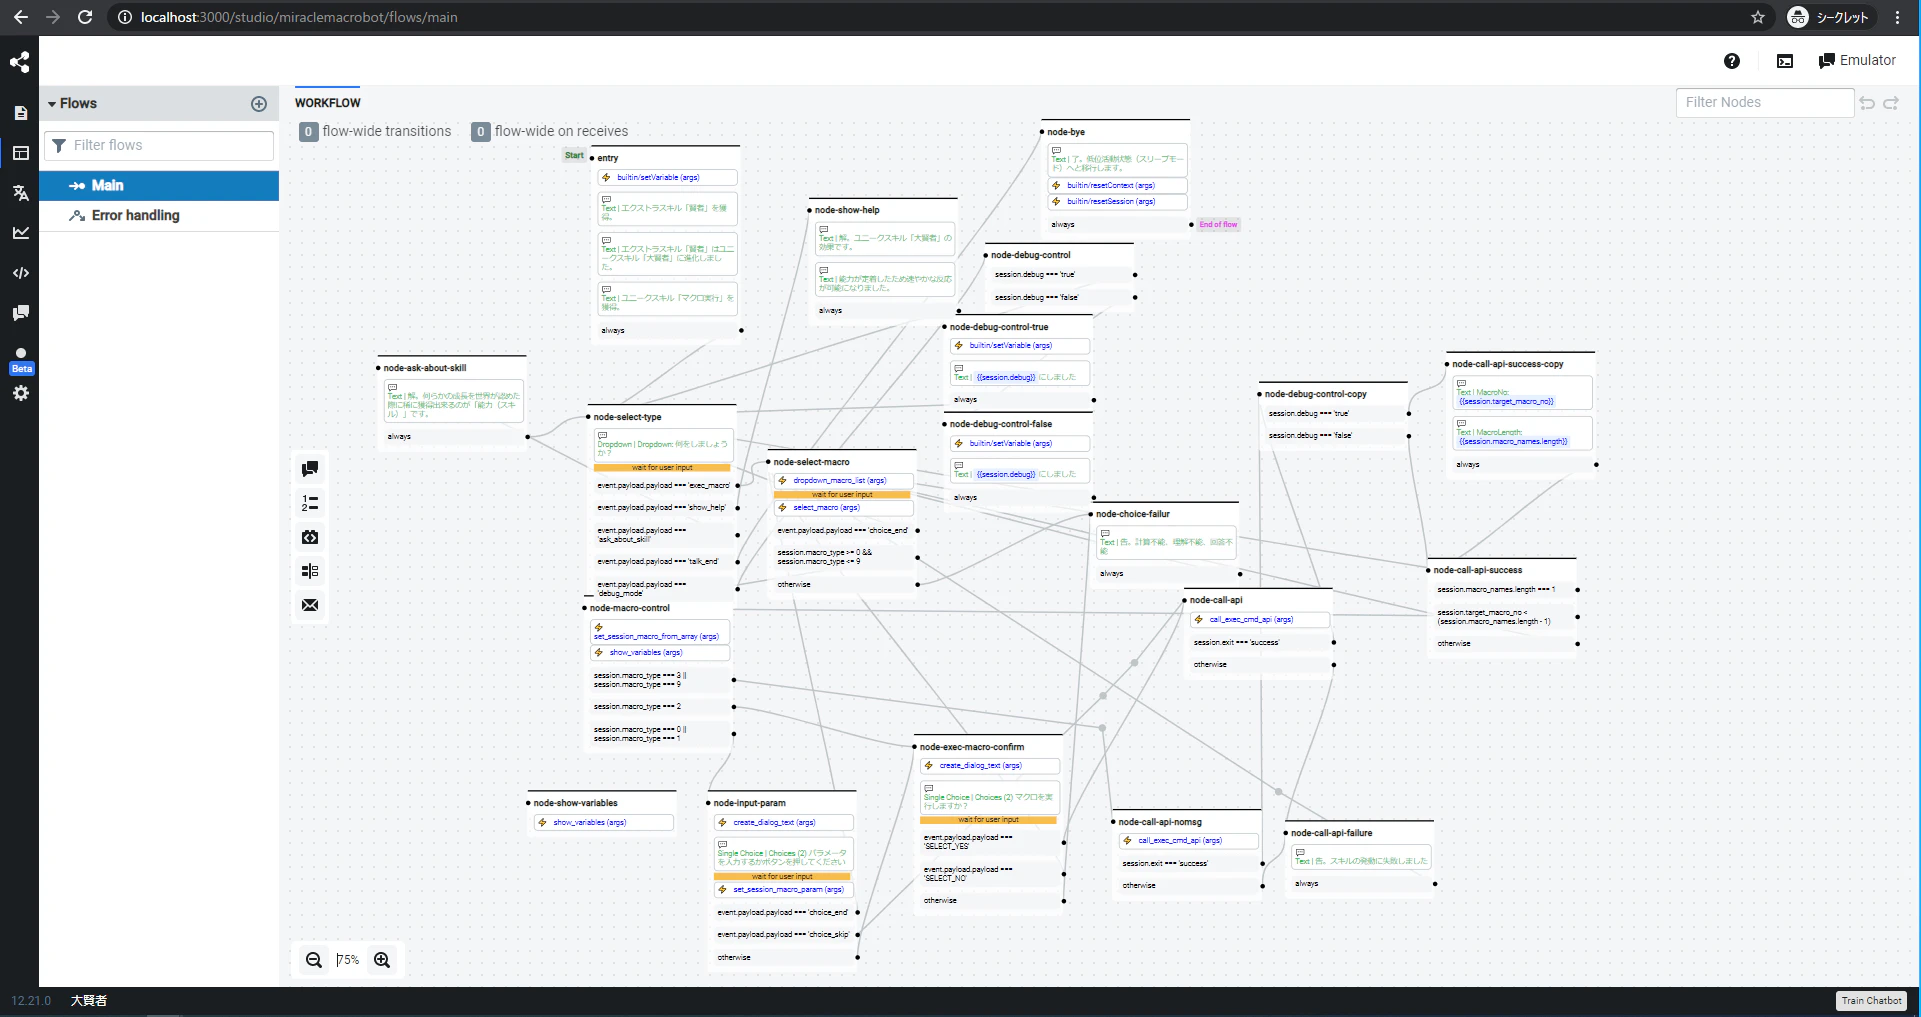Switch to the WORKFLOW tab
Viewport: 1921px width, 1017px height.
pyautogui.click(x=328, y=103)
